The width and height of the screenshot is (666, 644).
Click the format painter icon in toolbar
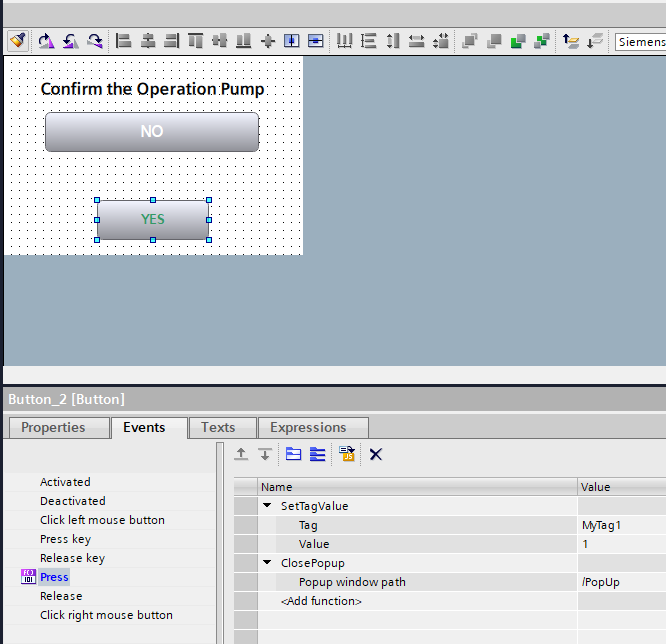17,41
